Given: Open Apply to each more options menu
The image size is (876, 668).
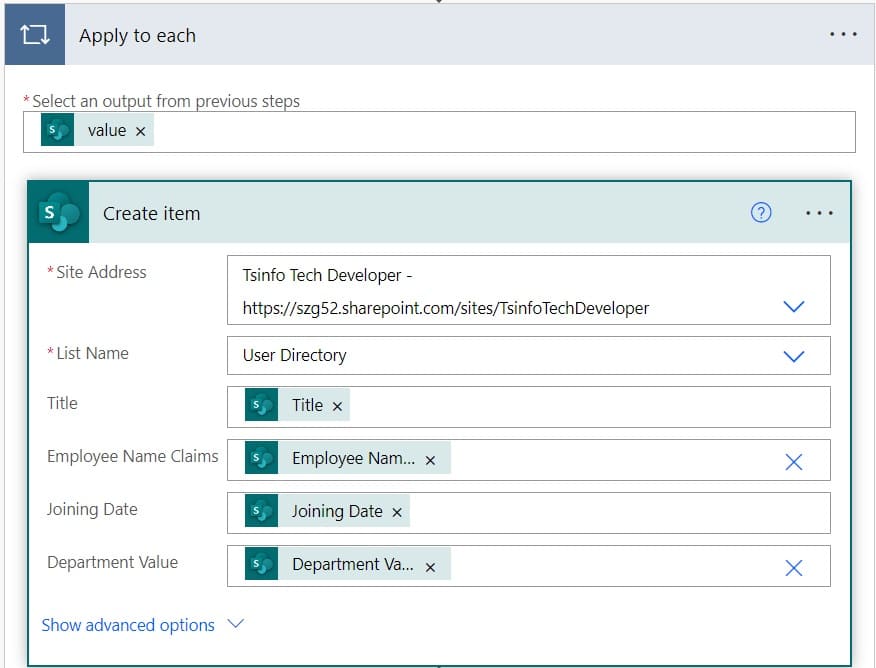Looking at the screenshot, I should (x=843, y=35).
